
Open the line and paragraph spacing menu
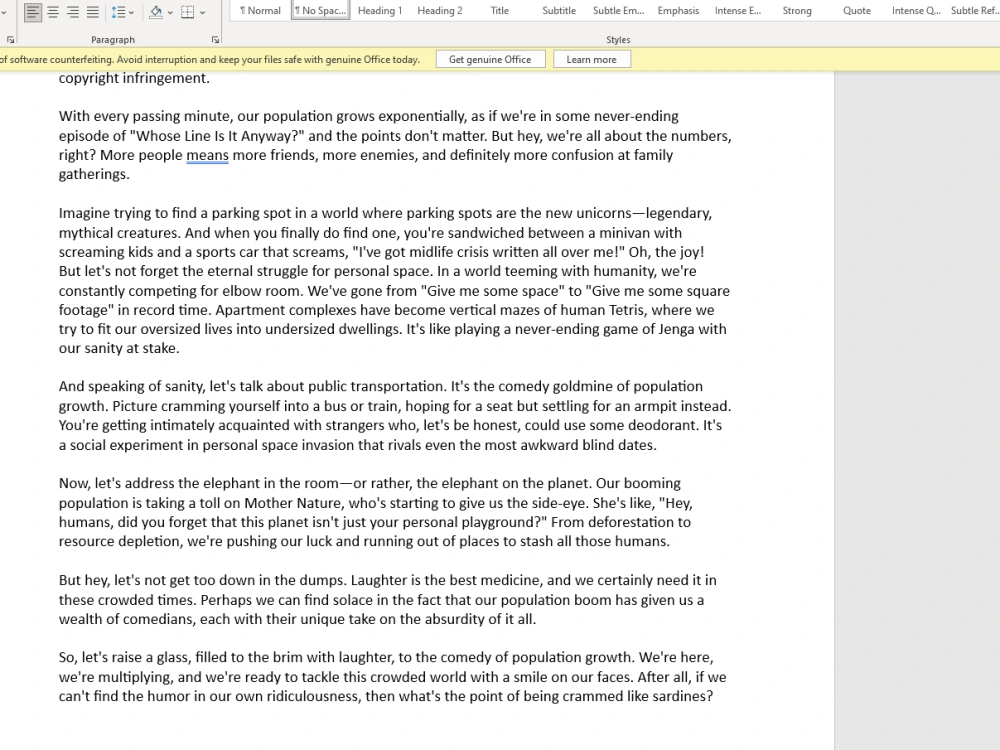tap(122, 11)
